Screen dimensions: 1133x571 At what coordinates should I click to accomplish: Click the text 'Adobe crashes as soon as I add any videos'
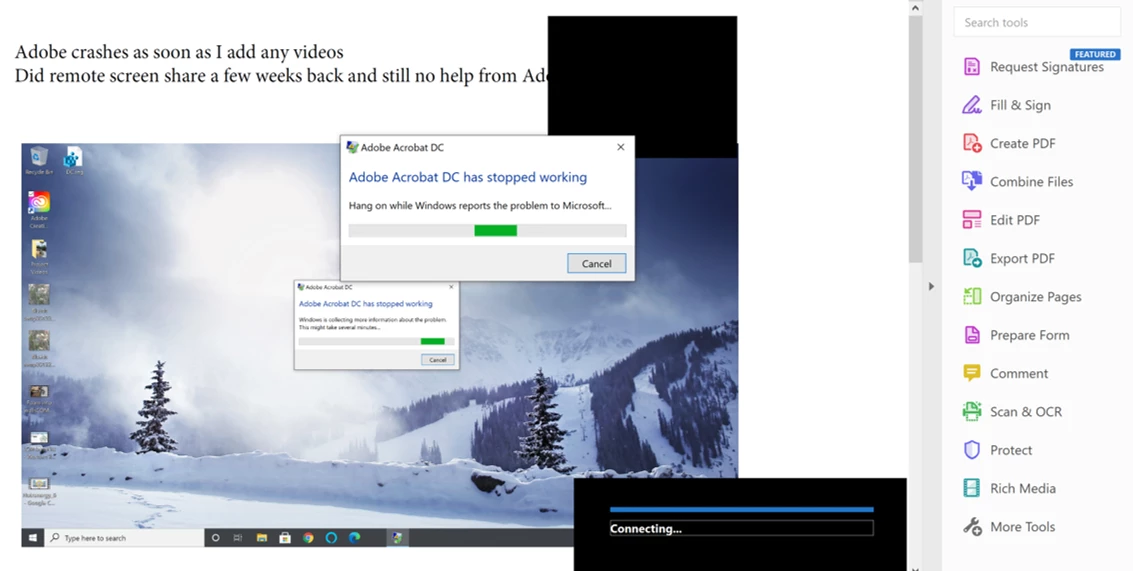[x=179, y=52]
